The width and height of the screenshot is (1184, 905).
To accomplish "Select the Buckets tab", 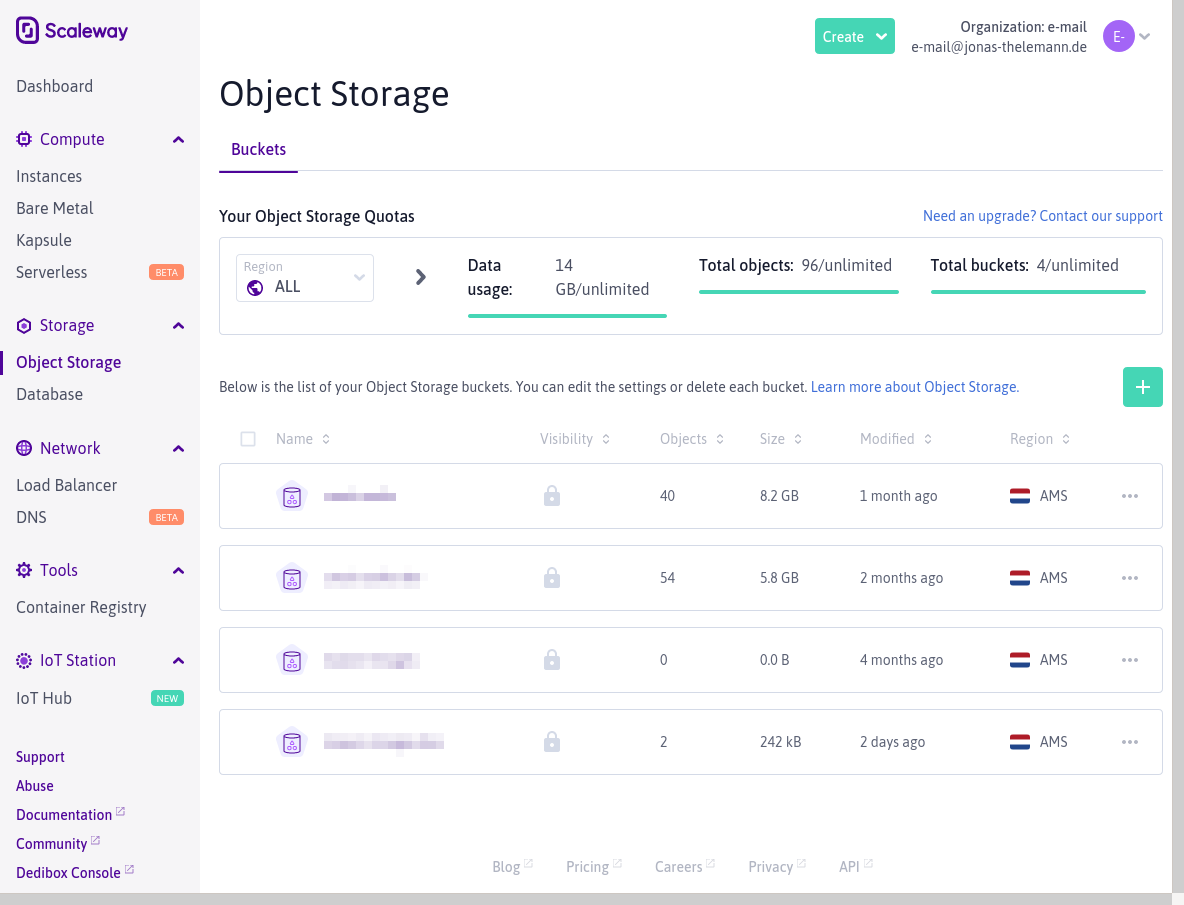I will click(258, 149).
